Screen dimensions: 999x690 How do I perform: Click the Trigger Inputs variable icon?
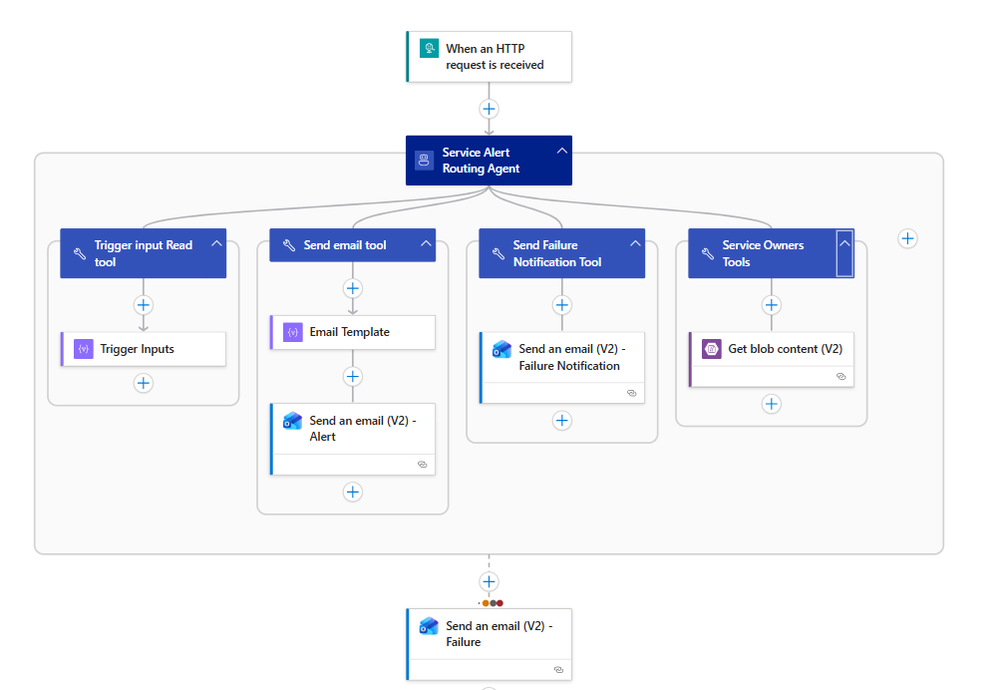(83, 349)
